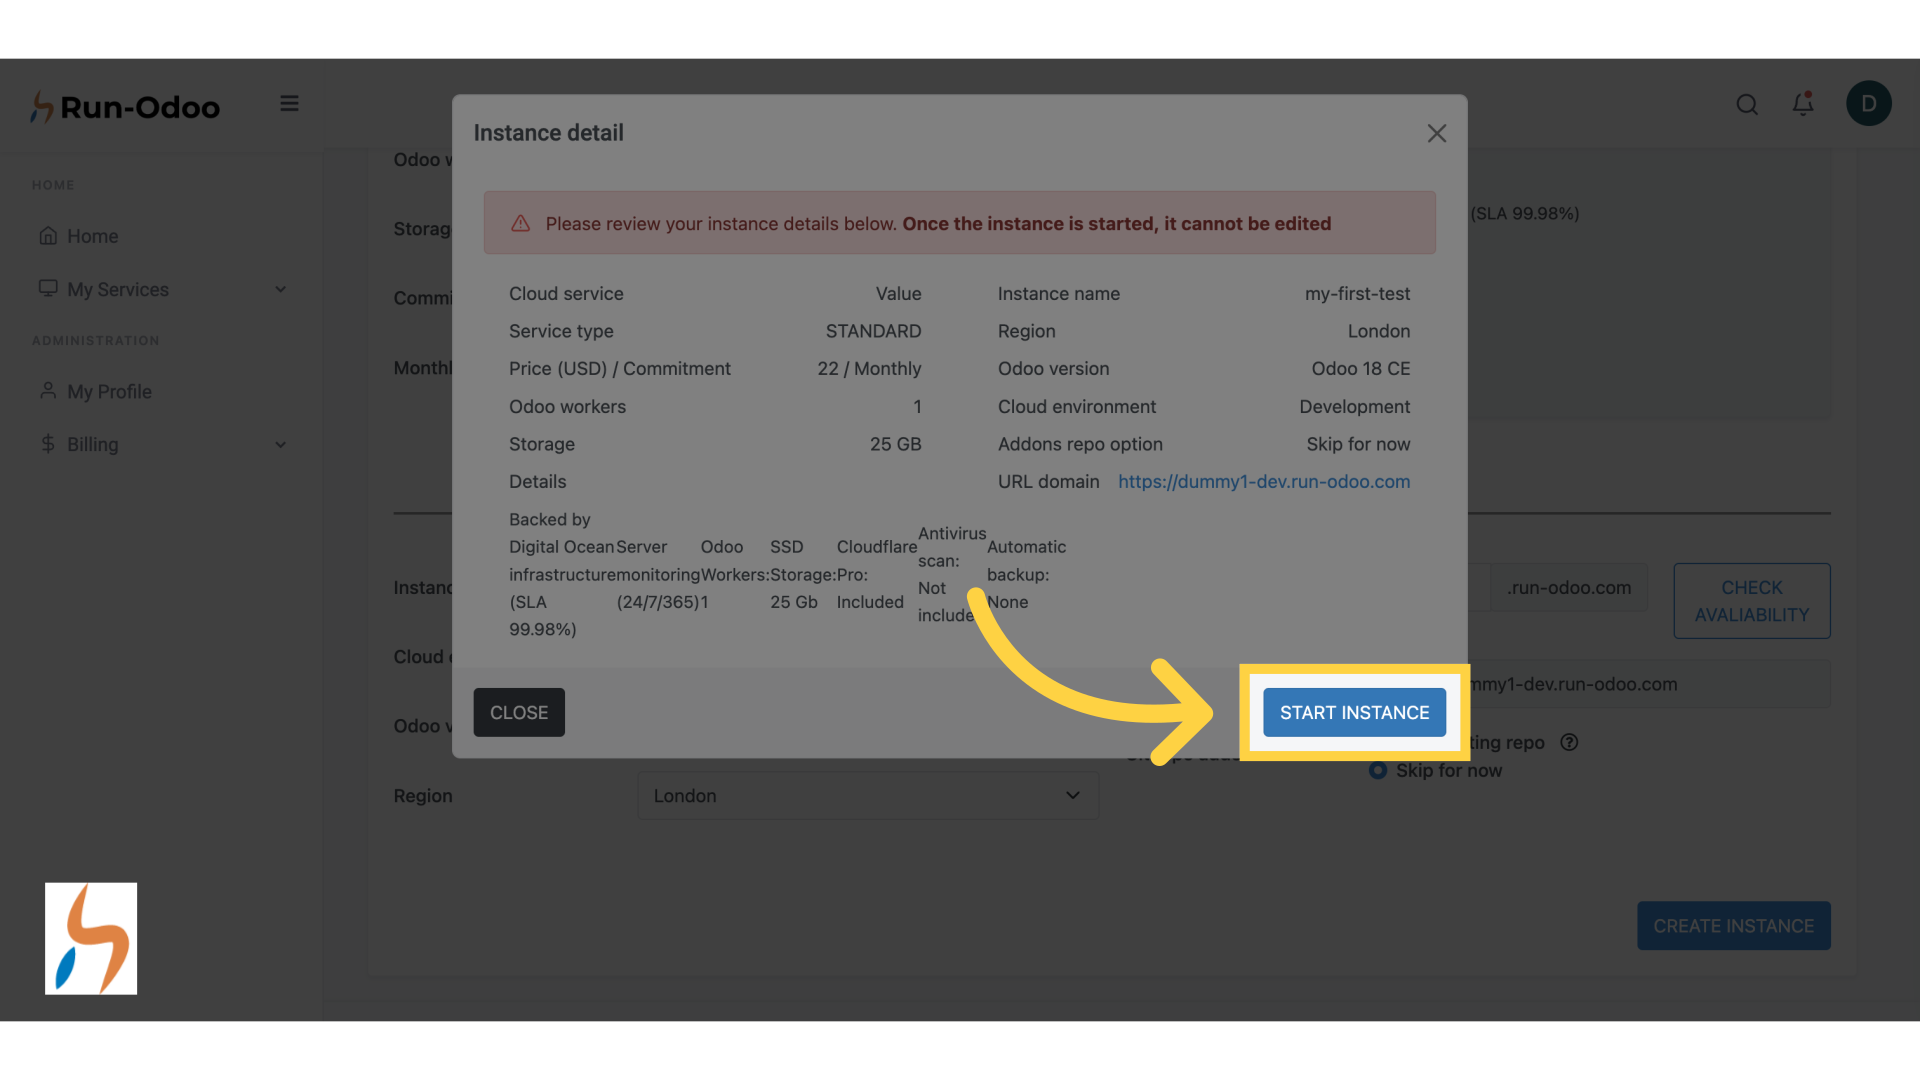Click the '22 / Monthly' price value
1920x1080 pixels.
coord(869,368)
